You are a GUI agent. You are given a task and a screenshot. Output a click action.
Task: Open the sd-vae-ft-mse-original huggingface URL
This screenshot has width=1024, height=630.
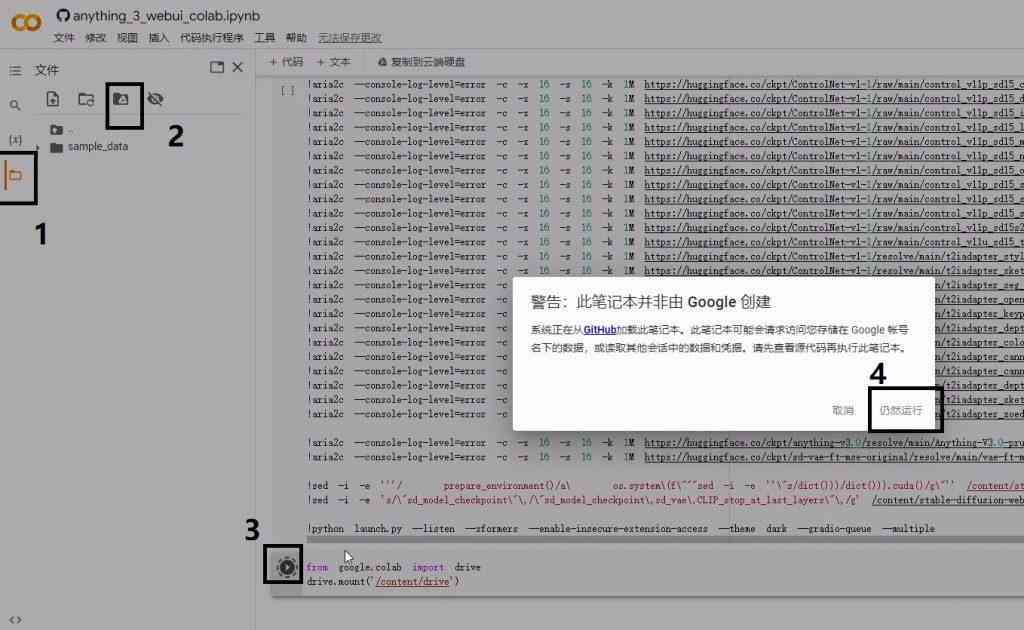click(x=833, y=457)
